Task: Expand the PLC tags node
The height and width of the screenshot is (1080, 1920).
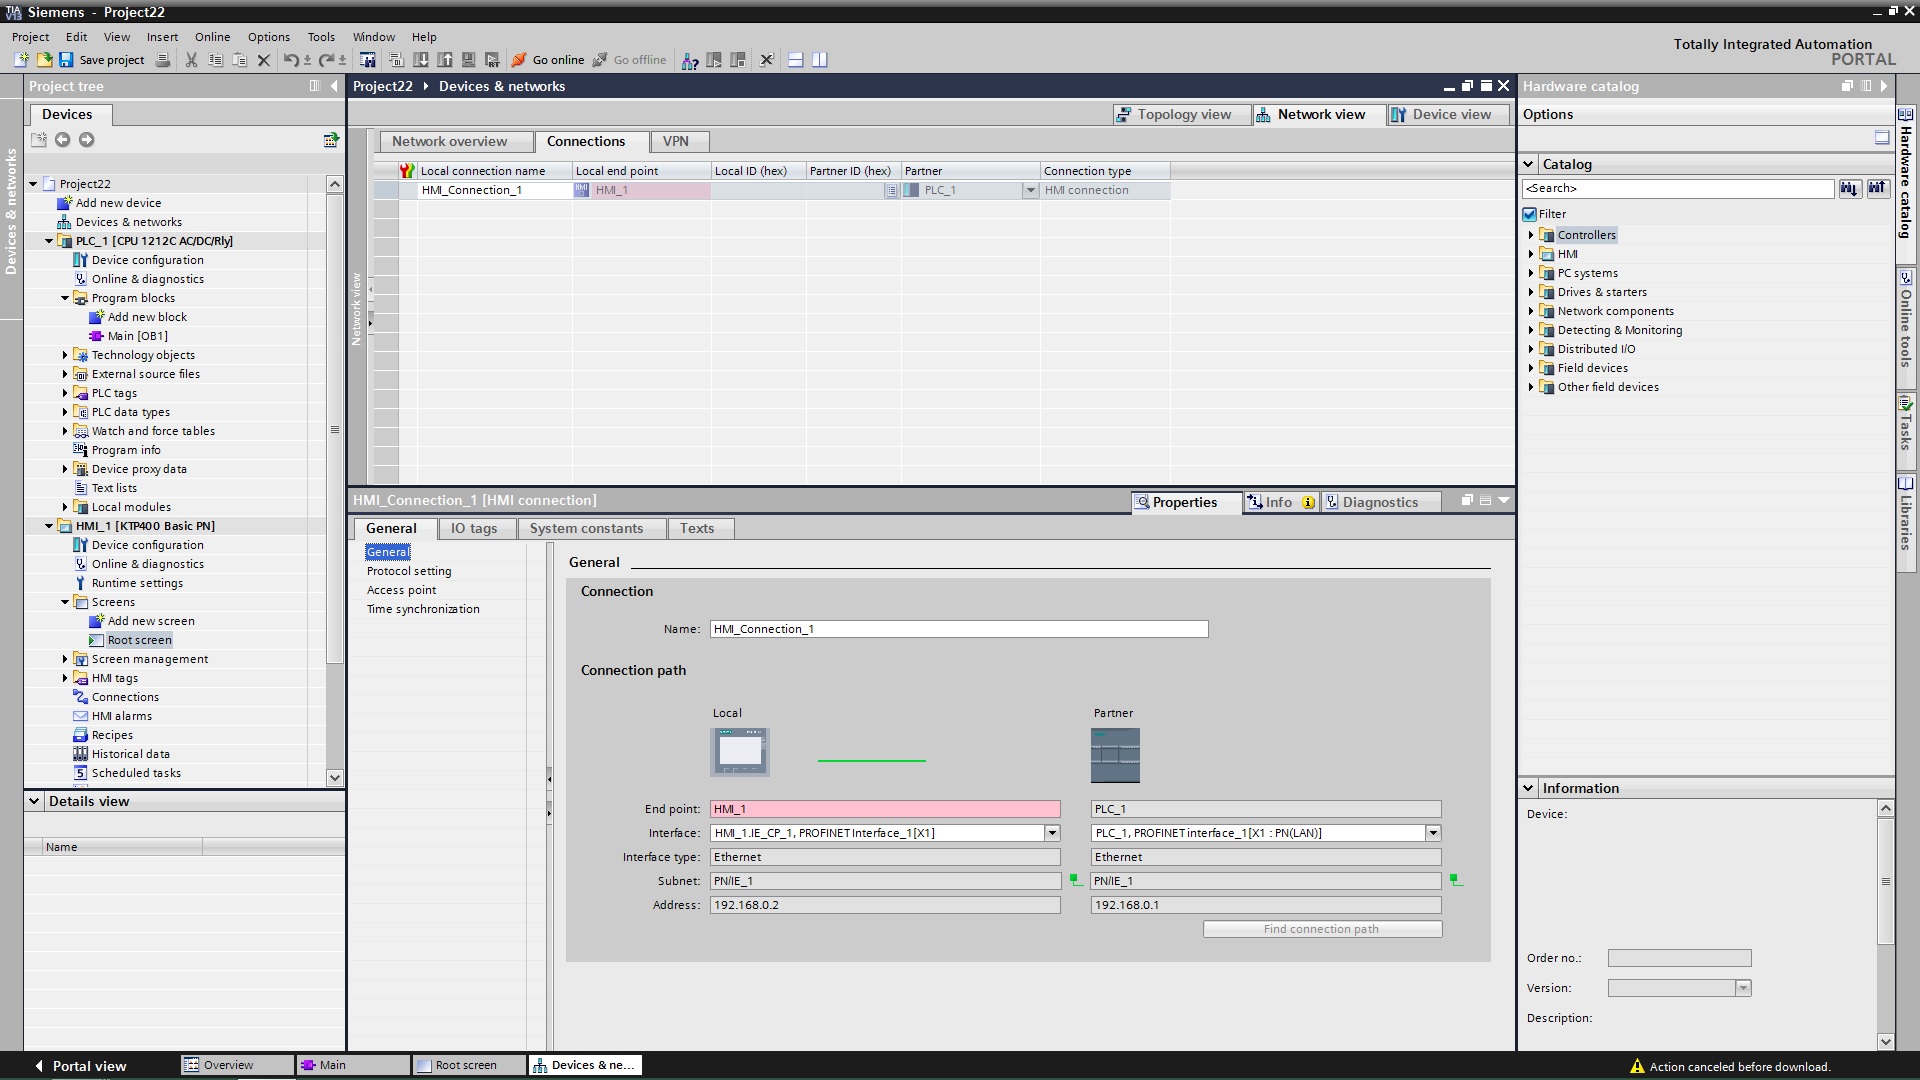Action: point(65,393)
